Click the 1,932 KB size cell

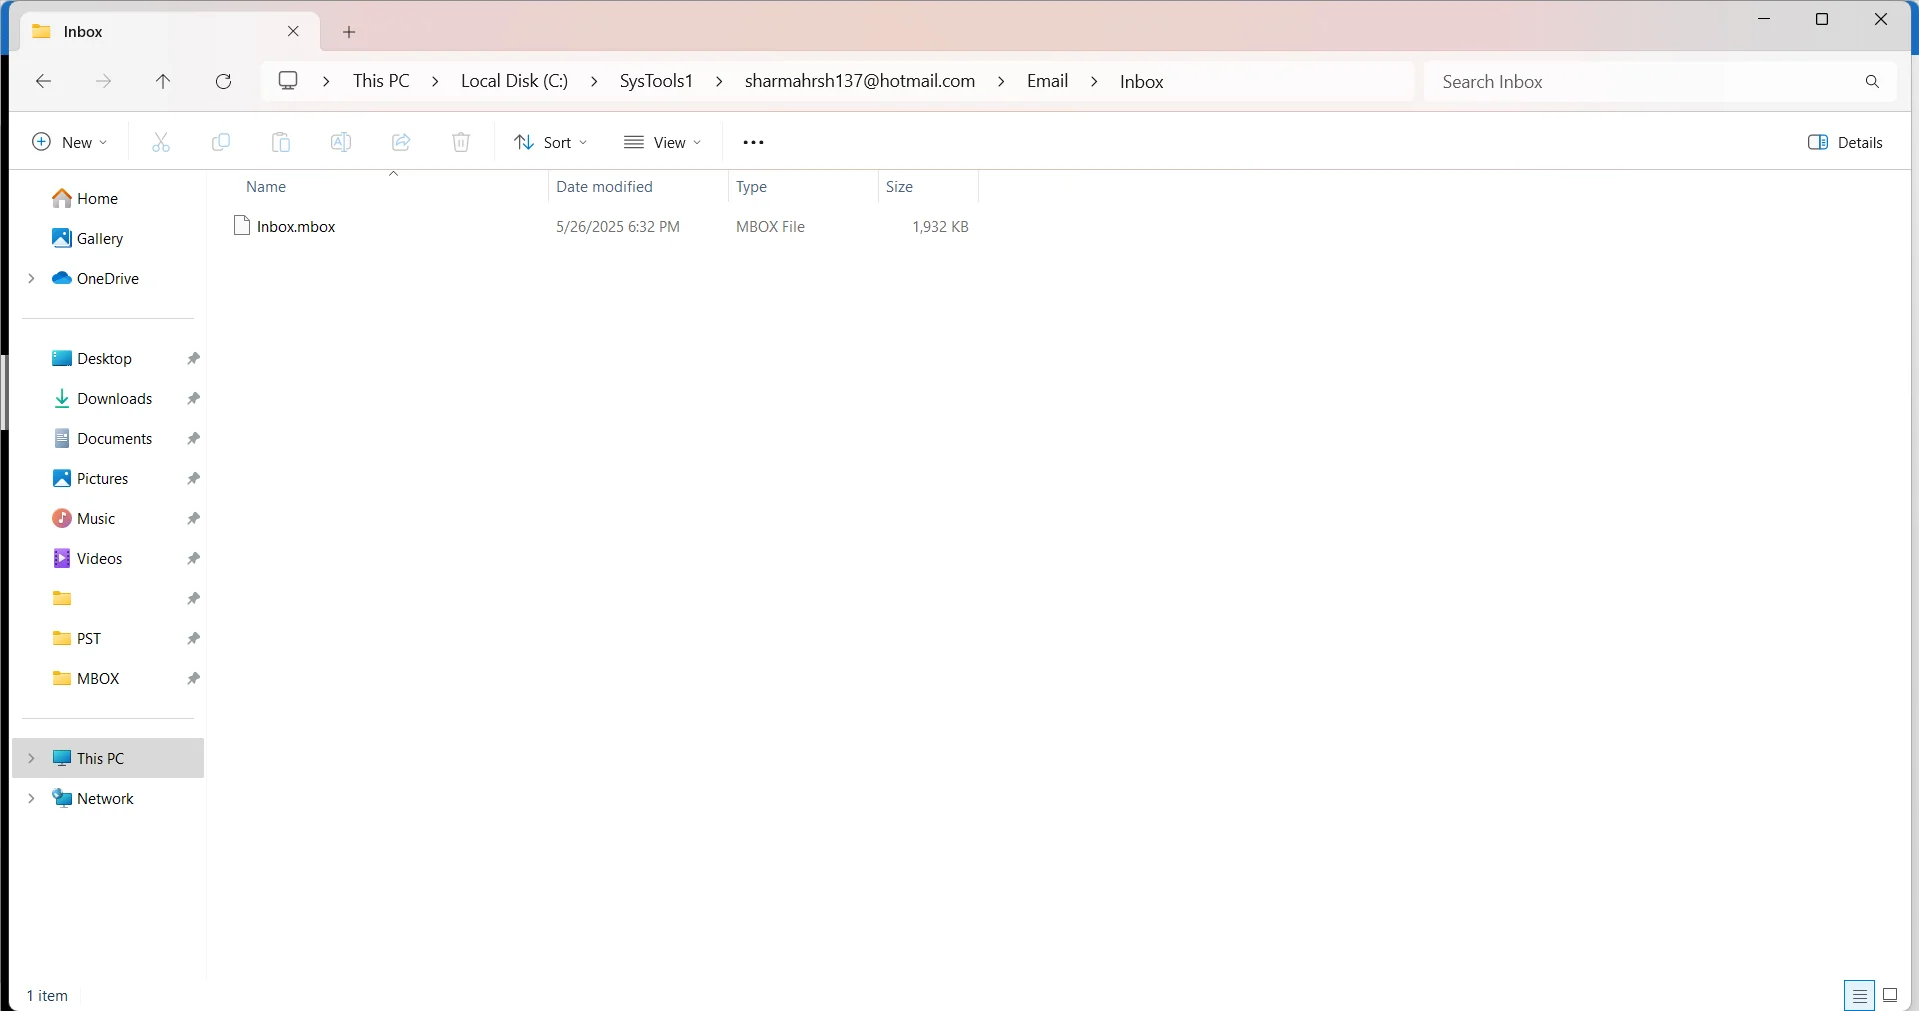(x=940, y=227)
